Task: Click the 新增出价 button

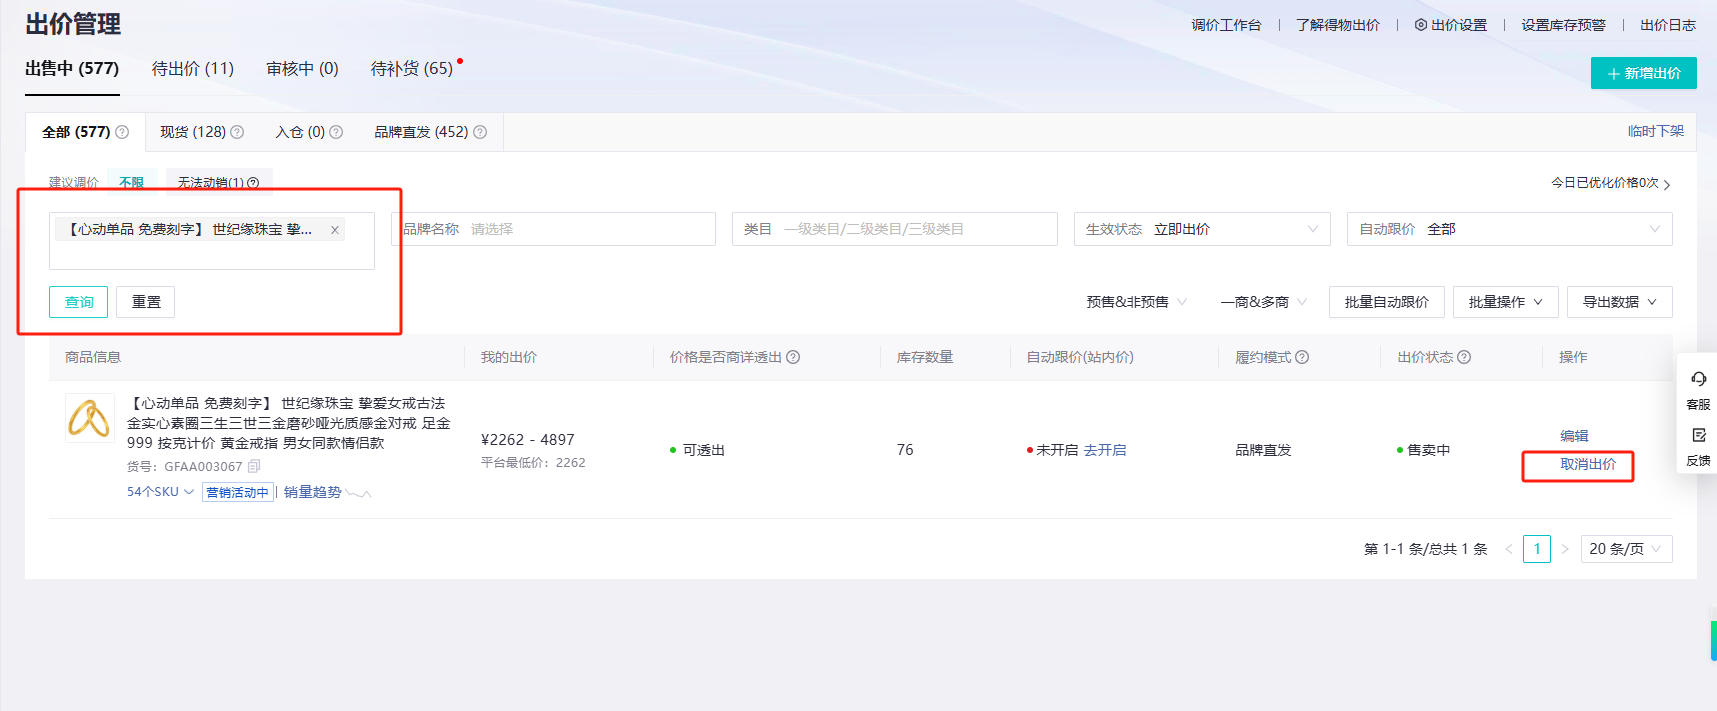Action: point(1643,73)
